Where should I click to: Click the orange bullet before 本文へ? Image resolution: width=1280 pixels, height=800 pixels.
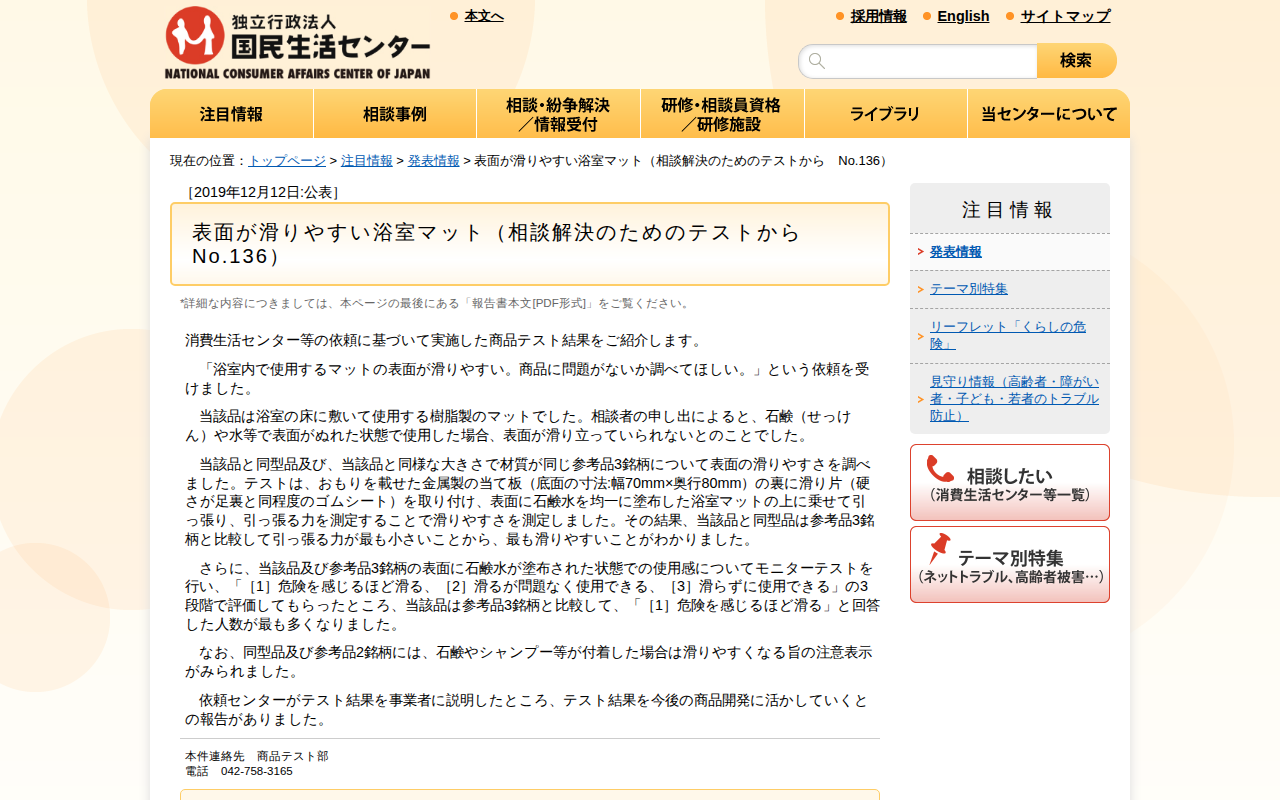(454, 16)
